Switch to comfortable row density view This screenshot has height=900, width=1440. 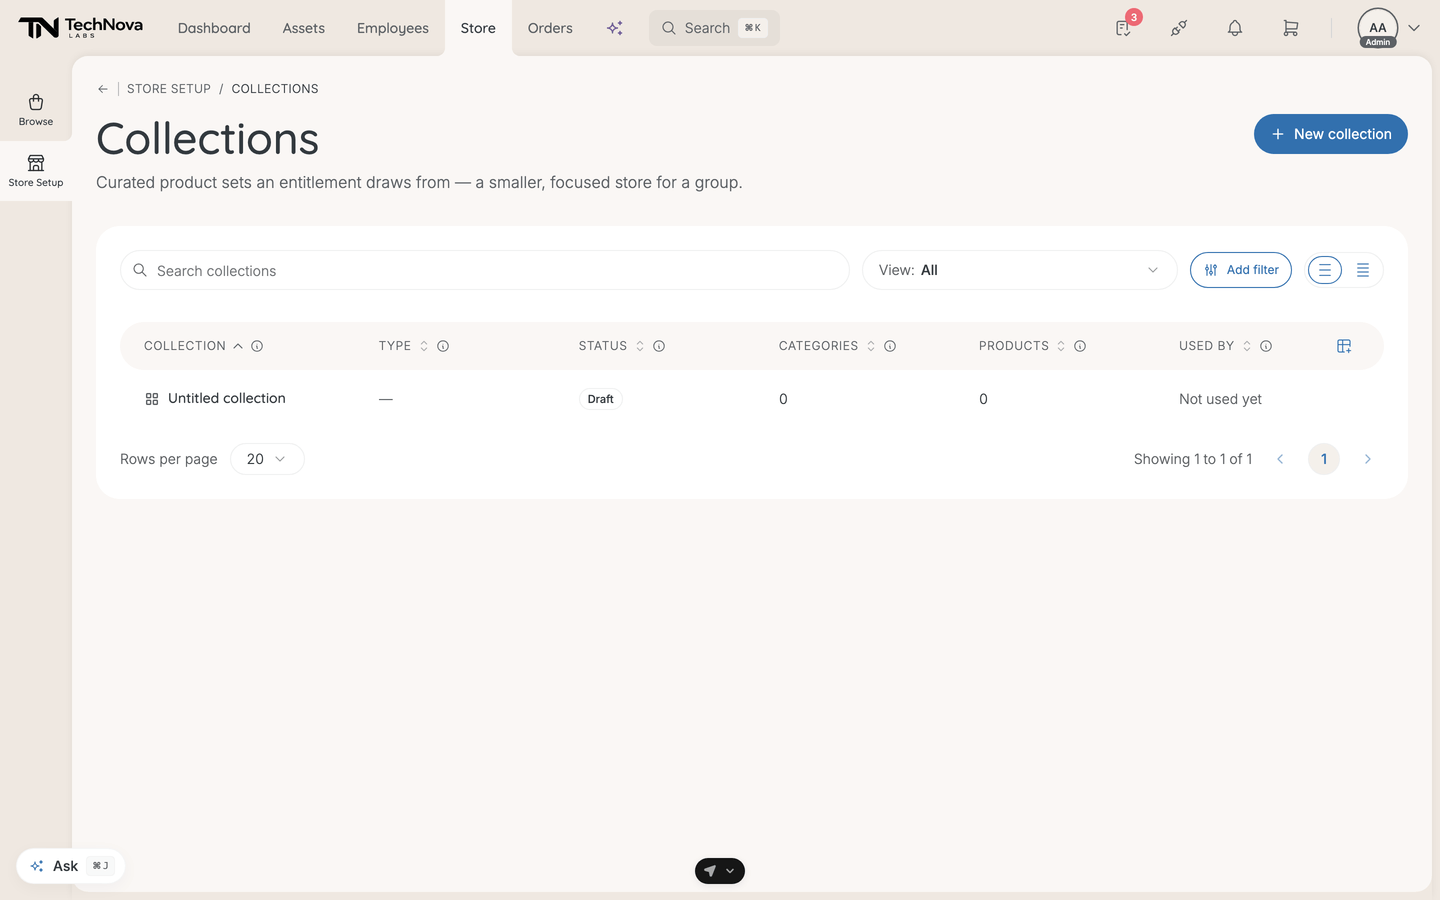coord(1325,270)
